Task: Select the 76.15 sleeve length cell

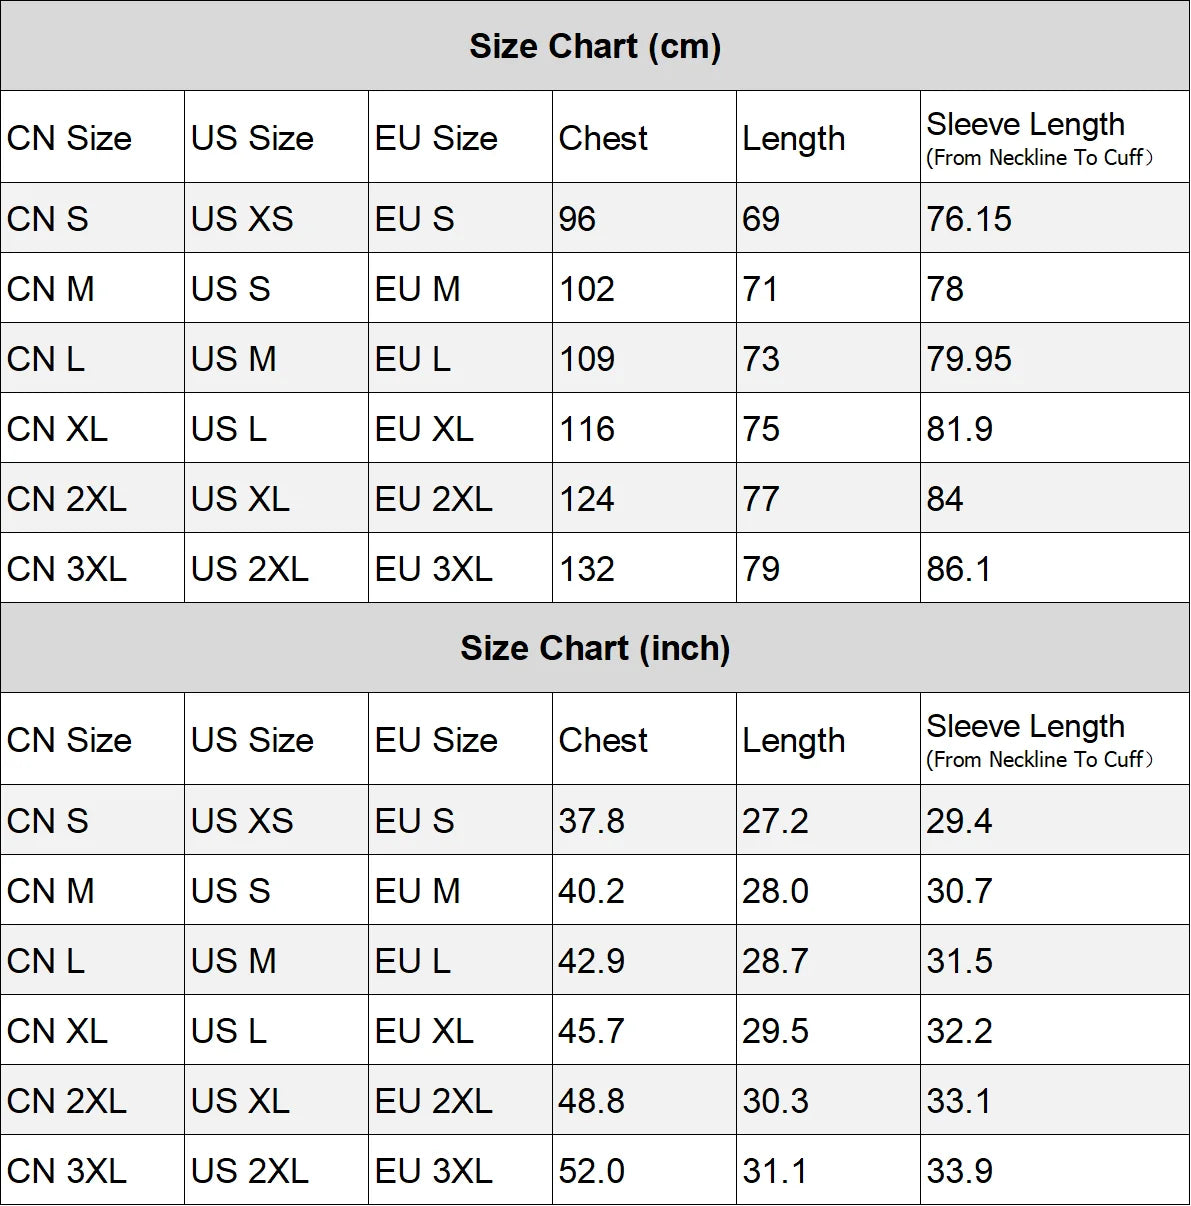Action: (969, 219)
